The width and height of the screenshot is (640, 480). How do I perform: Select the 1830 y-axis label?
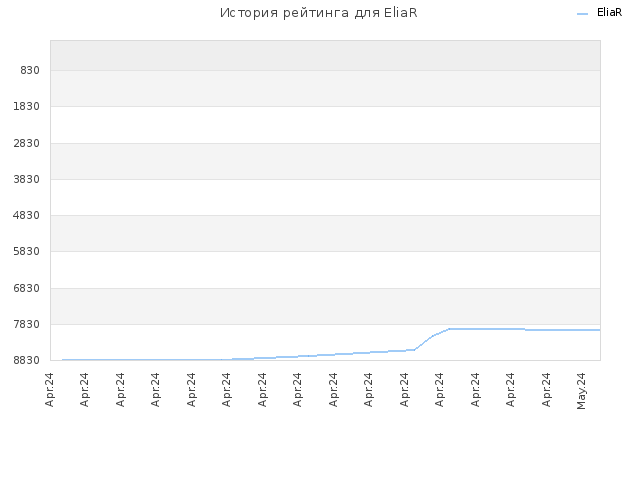tap(27, 107)
